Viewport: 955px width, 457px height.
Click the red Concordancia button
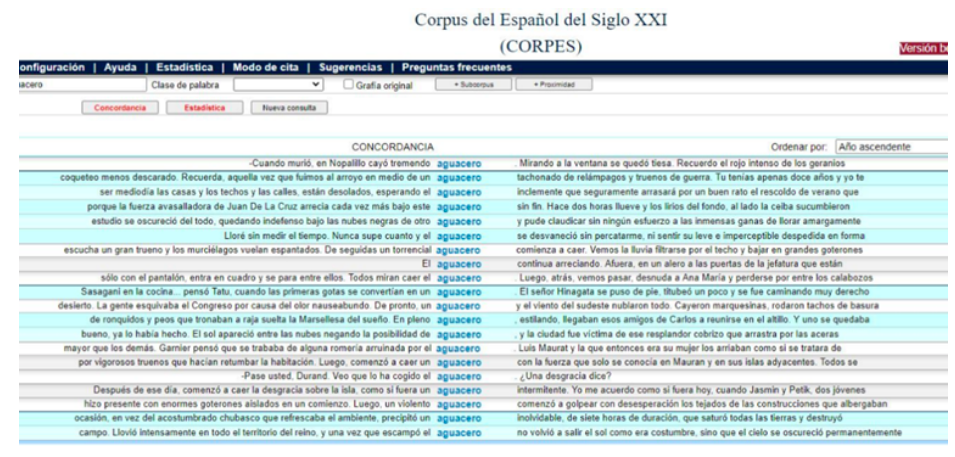point(120,108)
